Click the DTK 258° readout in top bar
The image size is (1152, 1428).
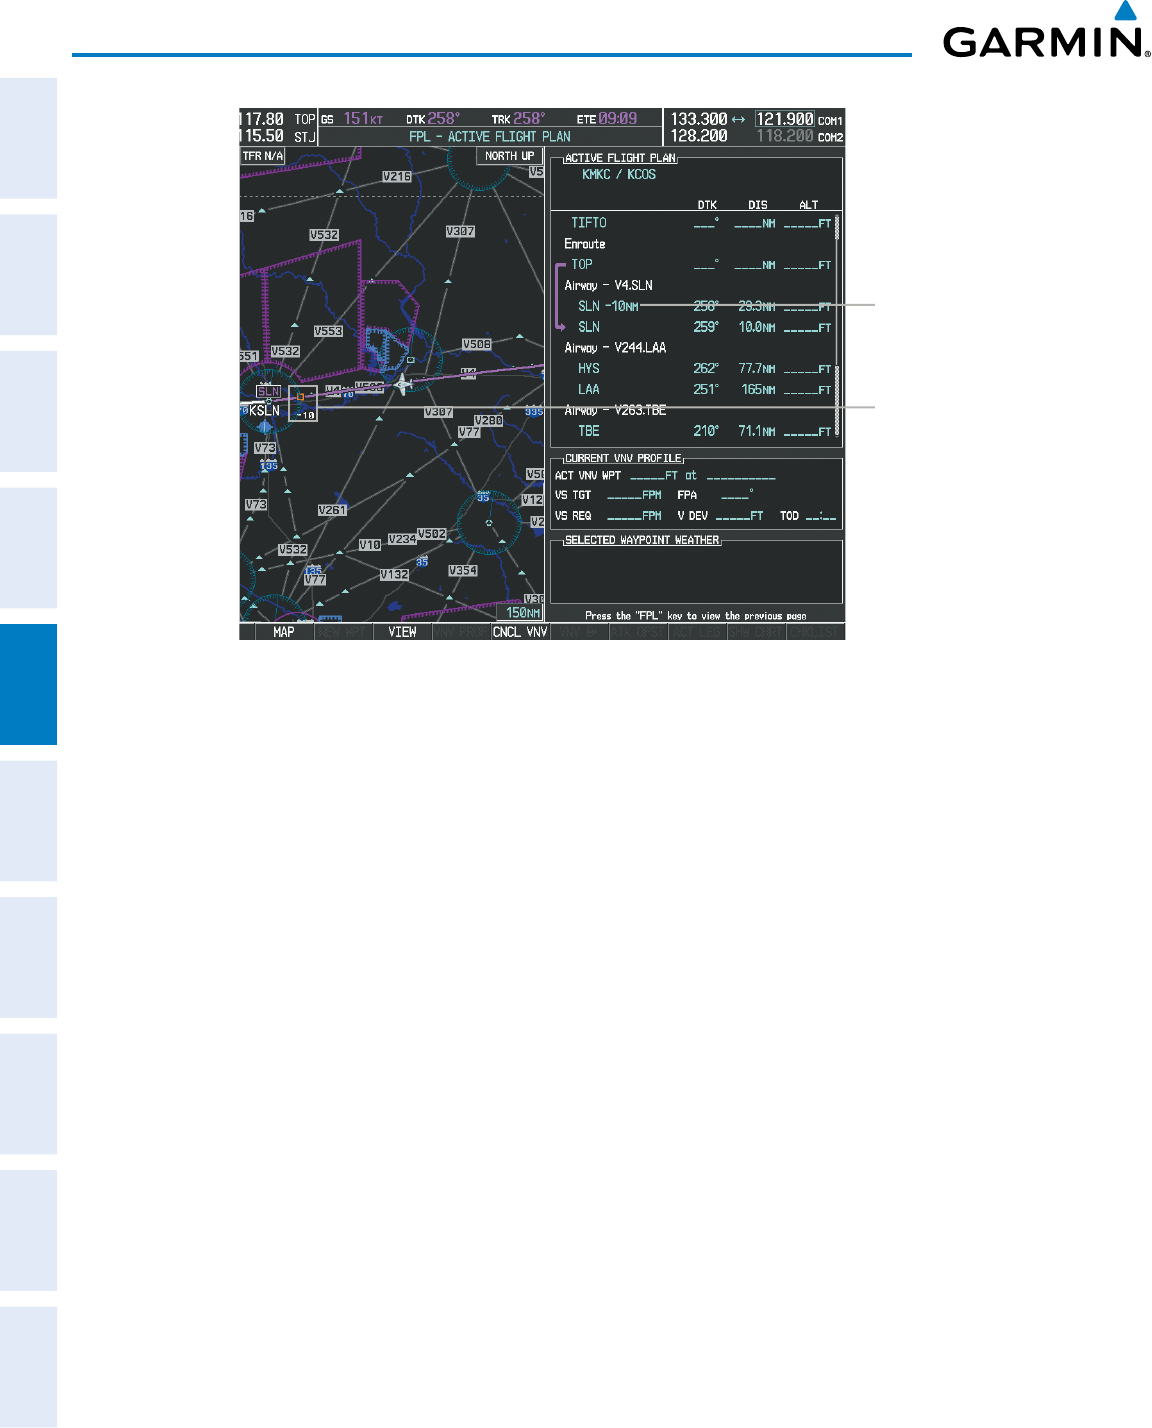[434, 119]
